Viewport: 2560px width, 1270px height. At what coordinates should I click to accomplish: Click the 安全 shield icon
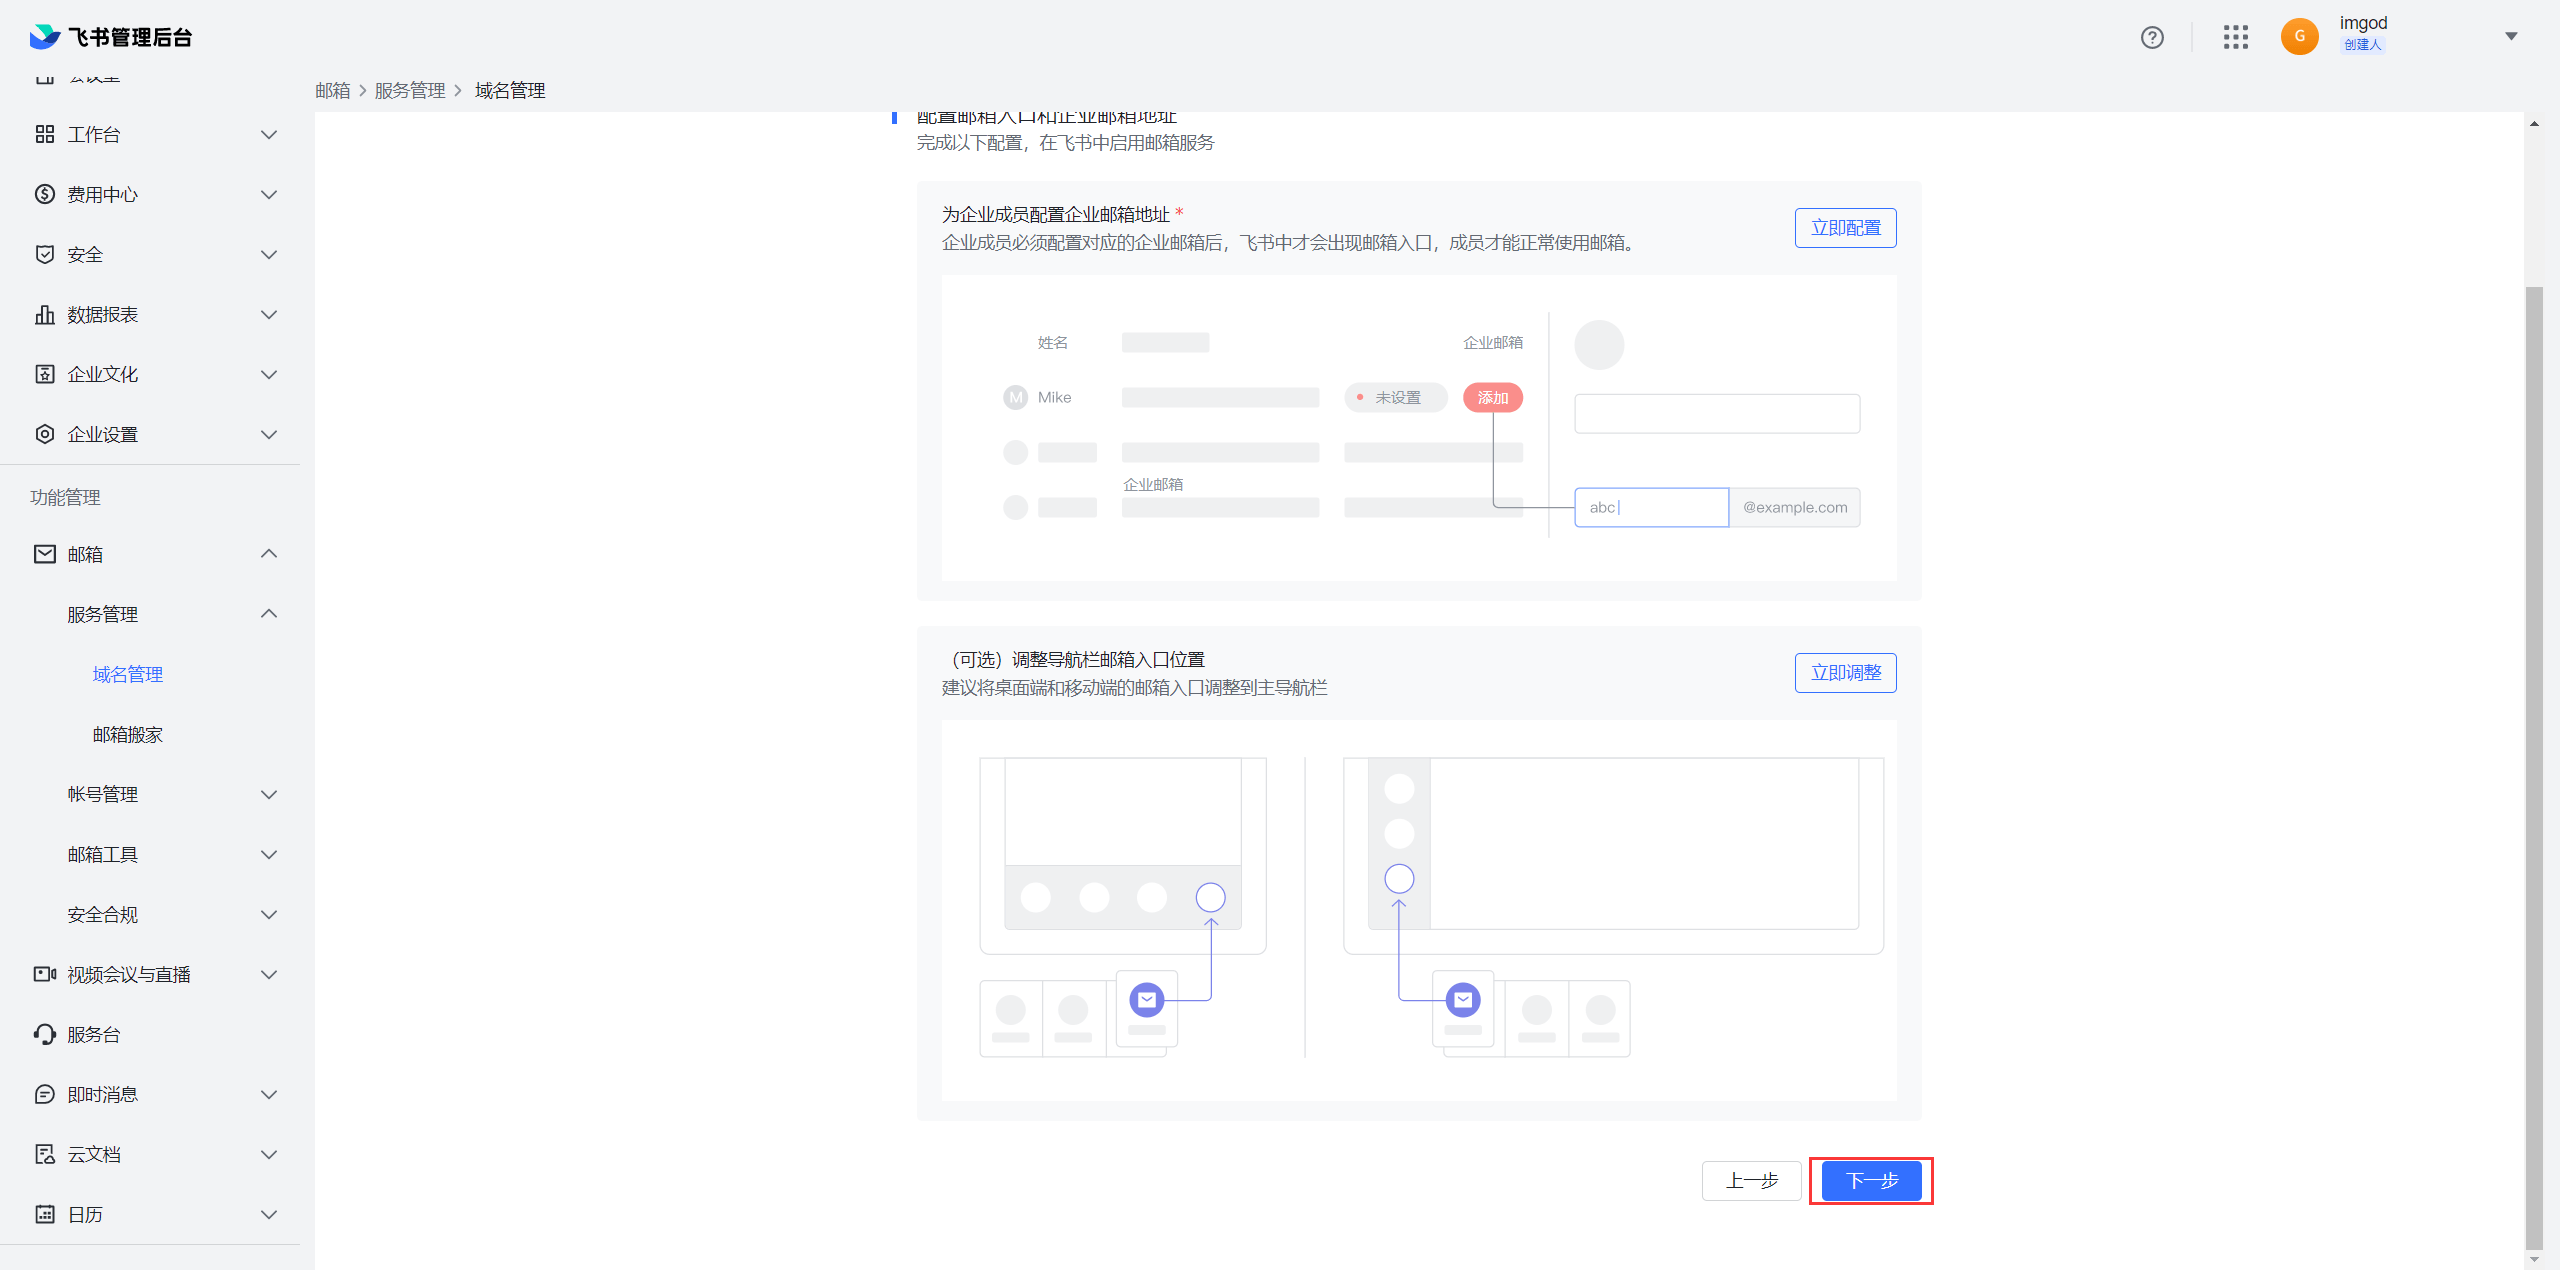click(x=45, y=254)
